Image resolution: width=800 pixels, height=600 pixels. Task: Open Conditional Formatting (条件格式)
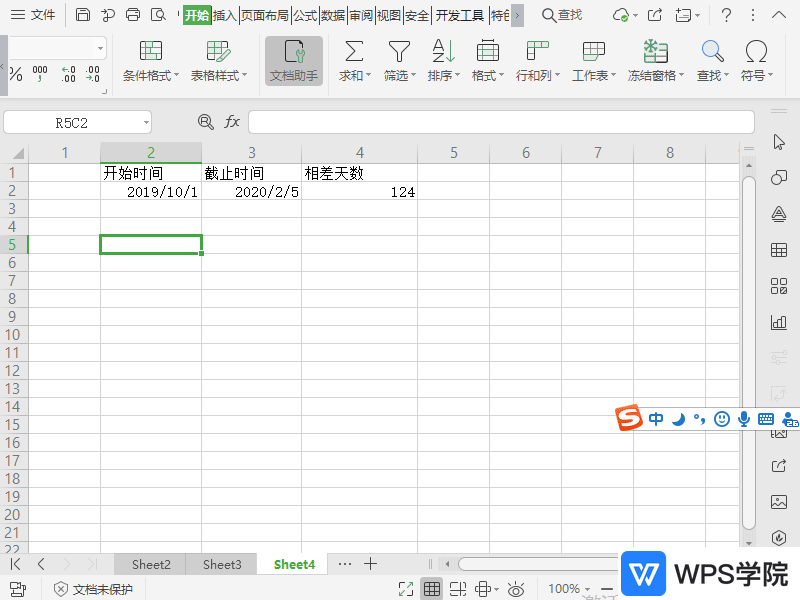151,61
